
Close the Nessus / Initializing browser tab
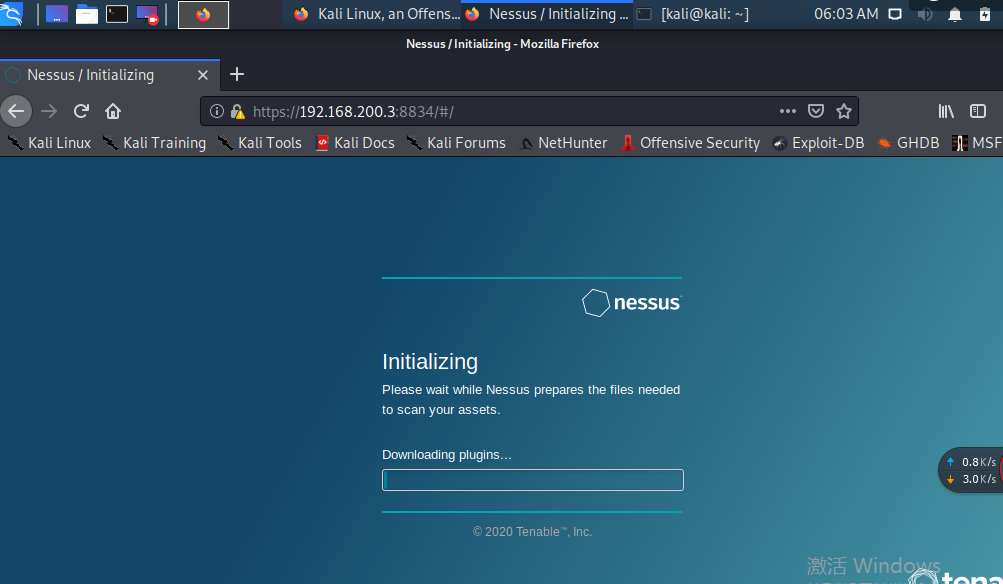click(203, 75)
